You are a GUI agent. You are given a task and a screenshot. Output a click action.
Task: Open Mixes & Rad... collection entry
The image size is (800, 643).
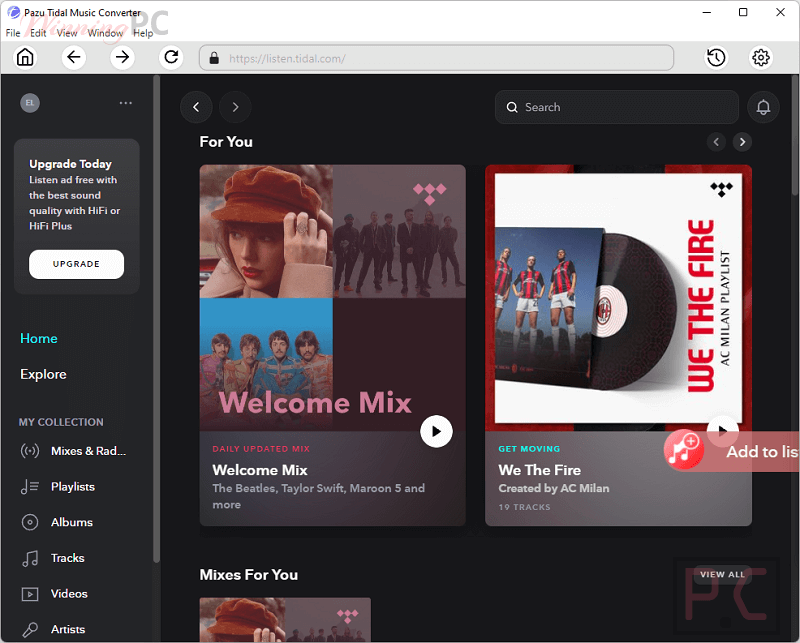(x=88, y=451)
